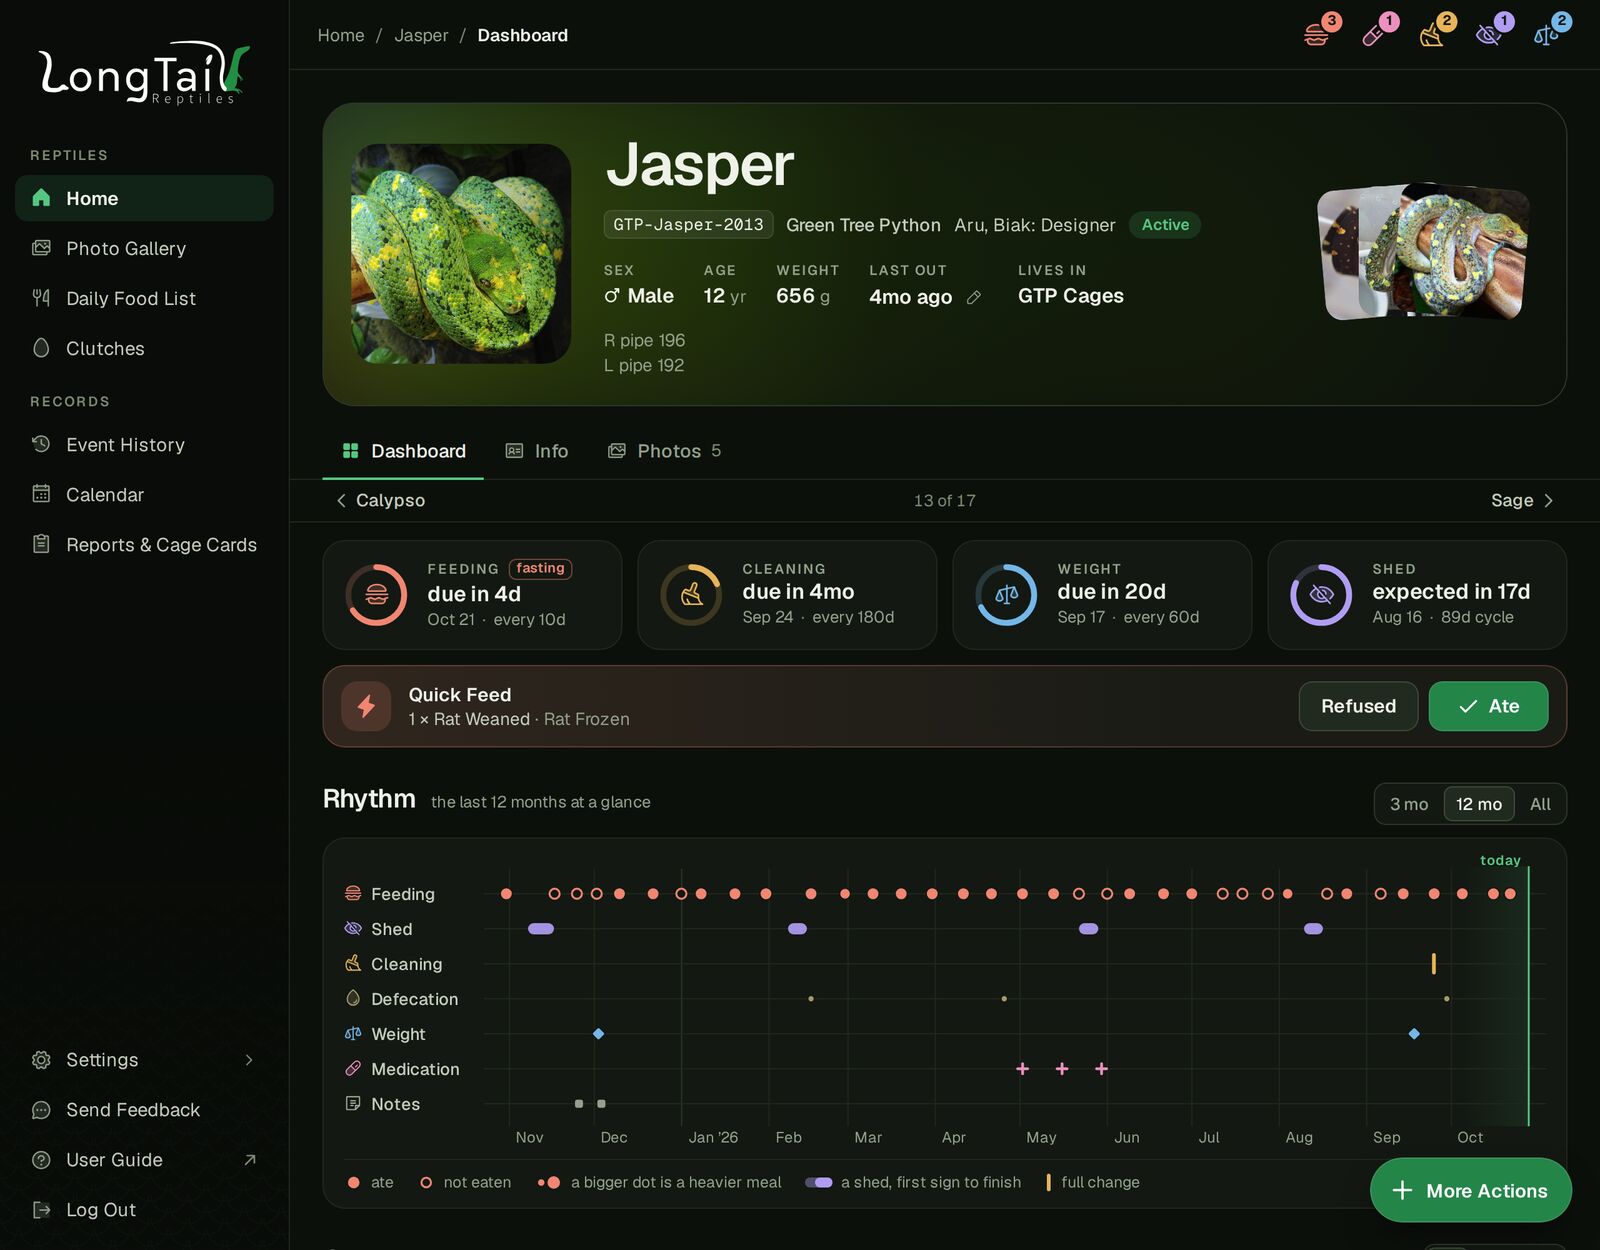Switch to the Info tab

(x=537, y=451)
